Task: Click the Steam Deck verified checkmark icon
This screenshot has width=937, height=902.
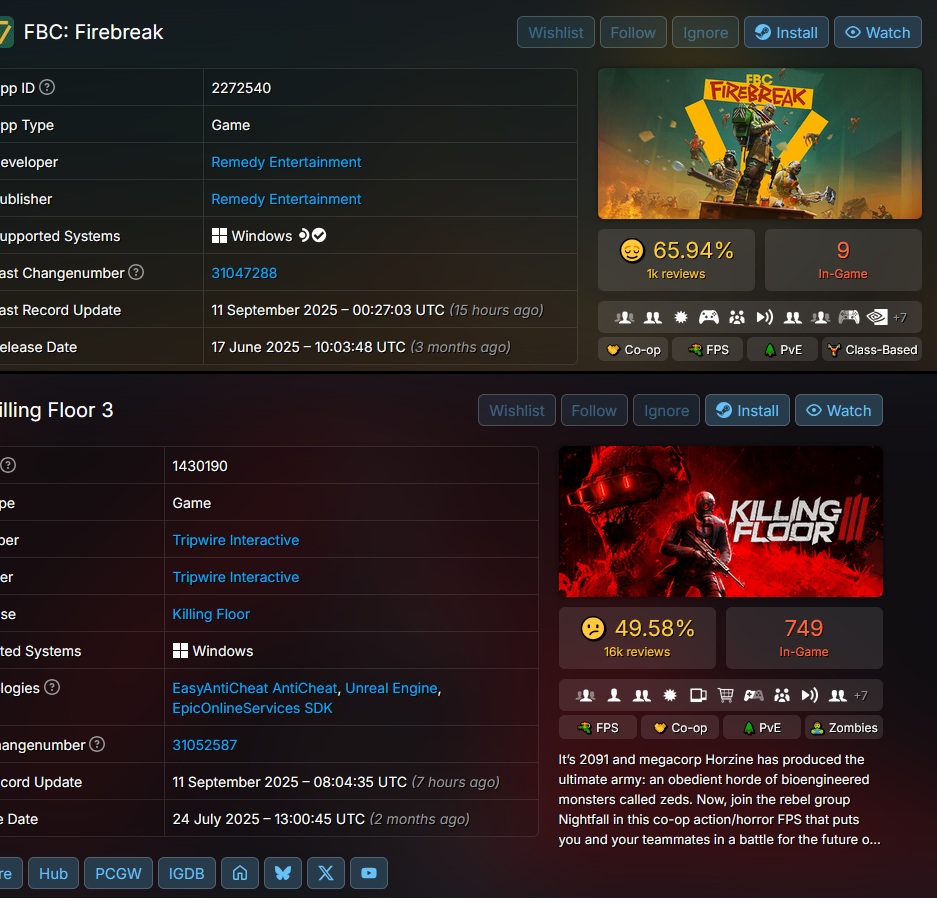Action: point(319,236)
